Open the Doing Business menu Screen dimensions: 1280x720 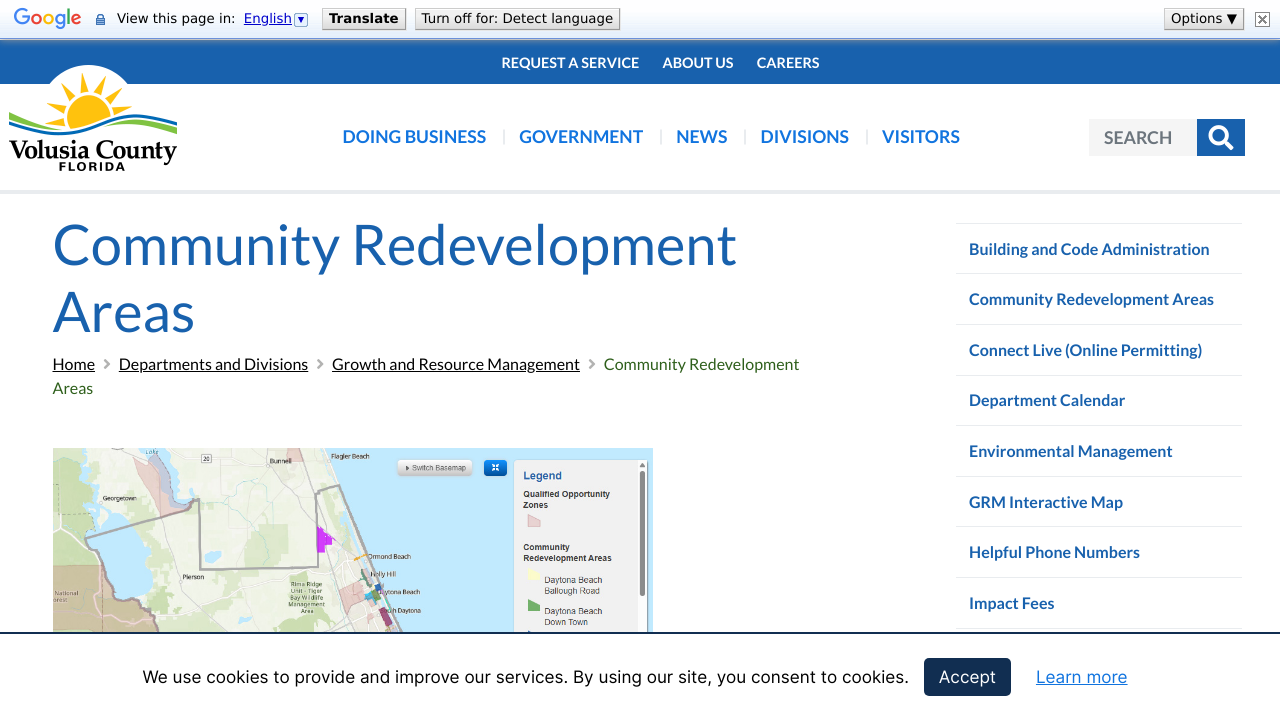click(x=414, y=137)
